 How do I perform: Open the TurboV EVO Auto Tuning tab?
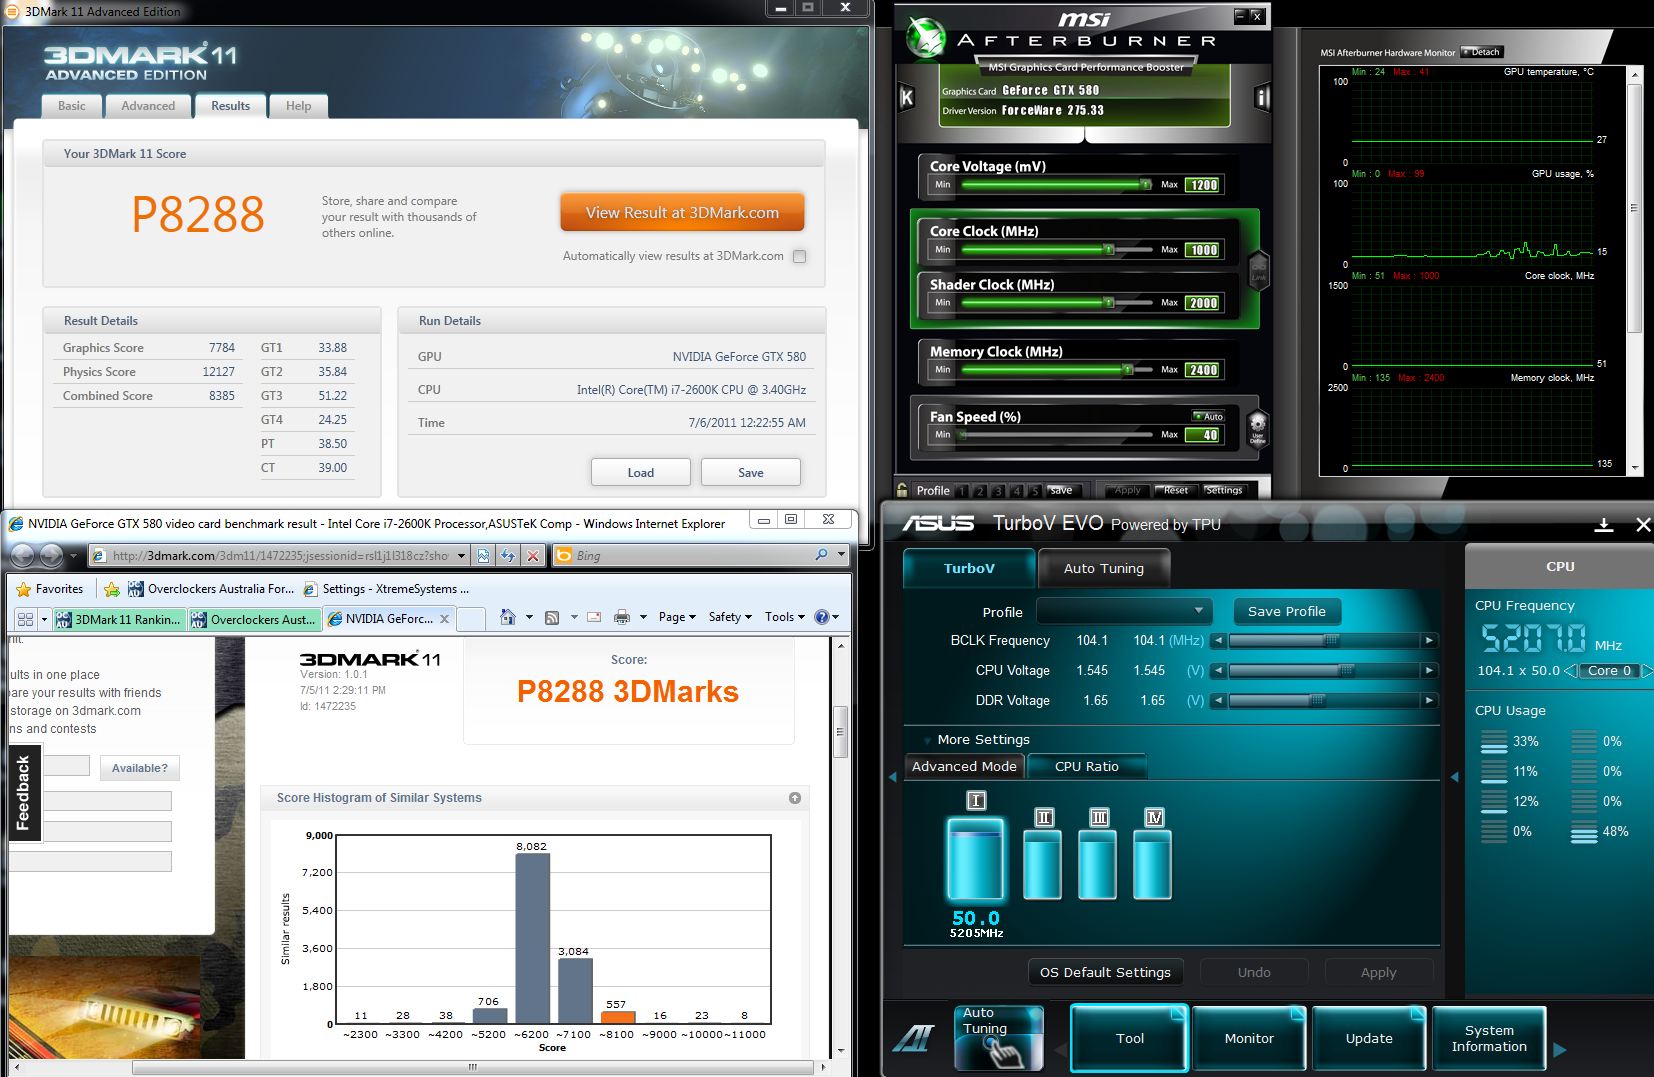coord(1103,568)
